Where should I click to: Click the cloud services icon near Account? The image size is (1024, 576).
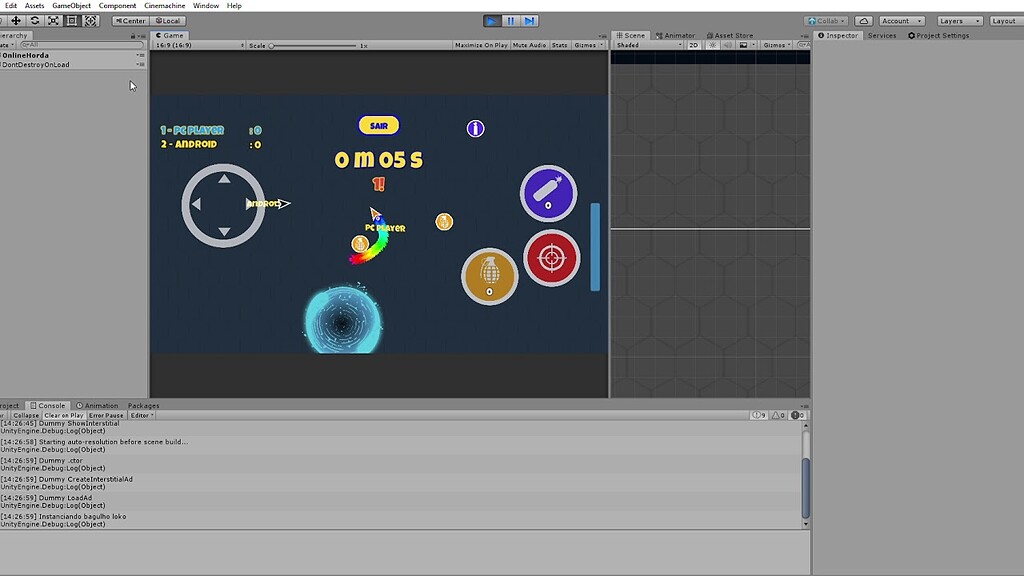(864, 20)
